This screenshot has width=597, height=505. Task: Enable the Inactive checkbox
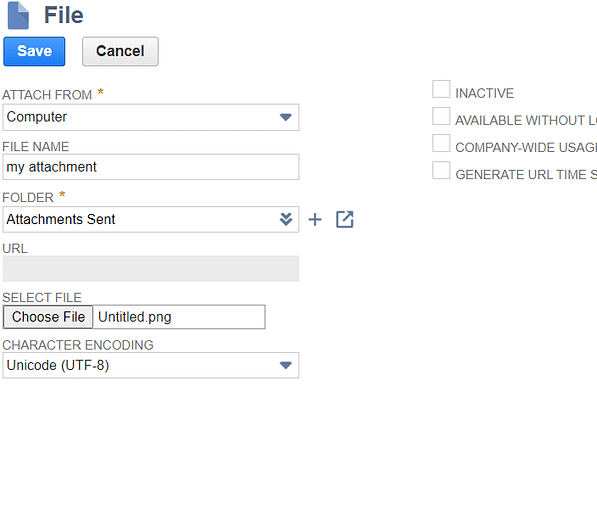441,89
